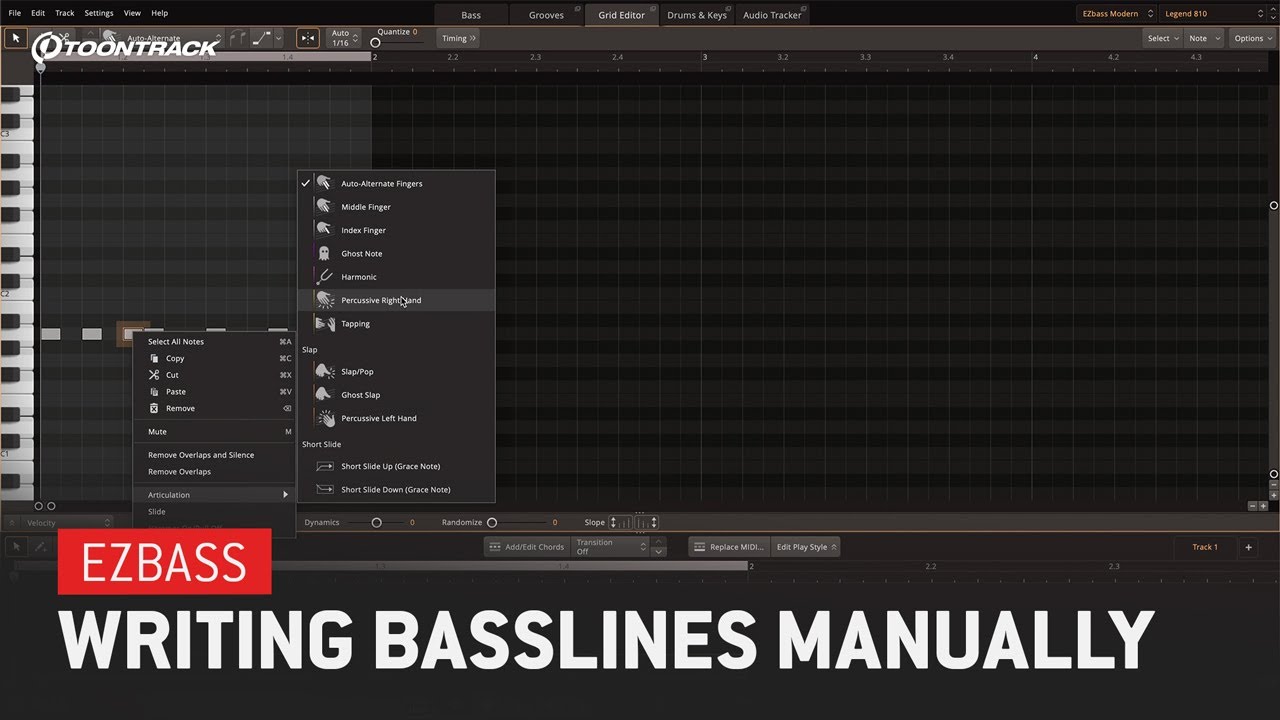Click the Ghost Slap articulation icon
The width and height of the screenshot is (1280, 720).
pos(324,395)
